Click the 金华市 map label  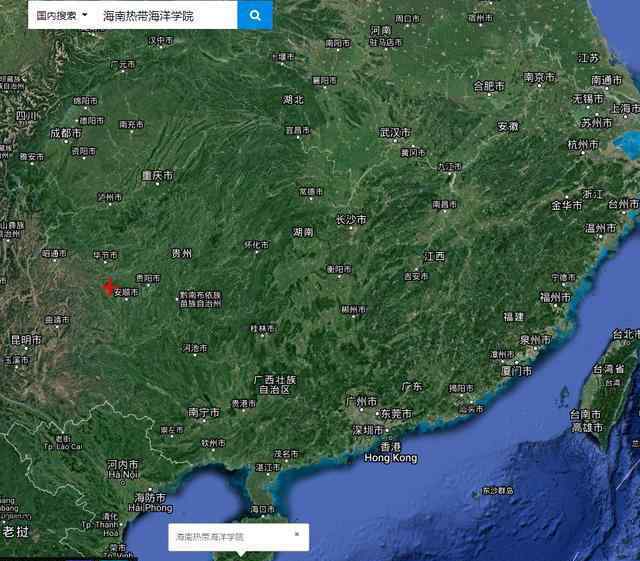567,205
